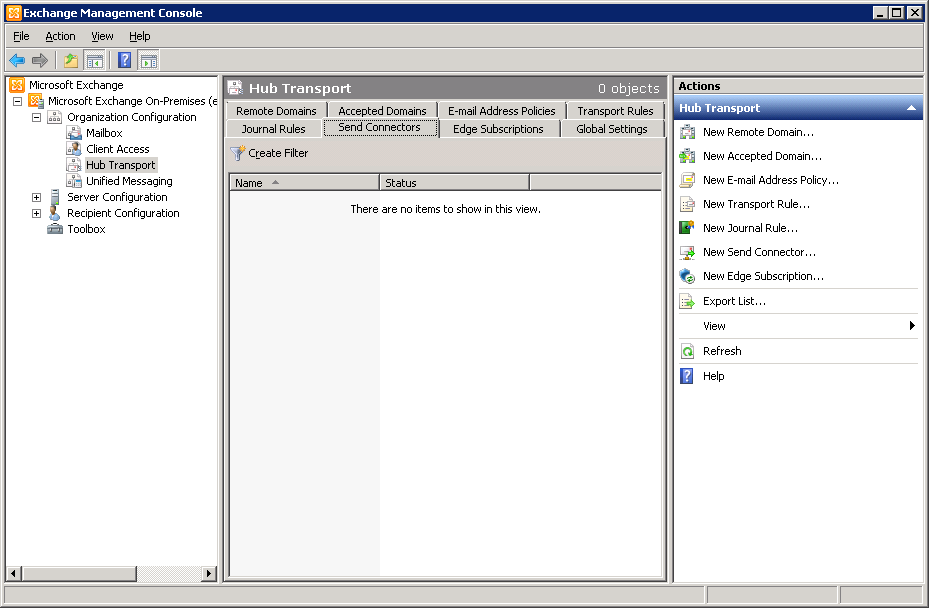Click the Recipient Configuration tree icon
This screenshot has width=929, height=608.
[55, 213]
